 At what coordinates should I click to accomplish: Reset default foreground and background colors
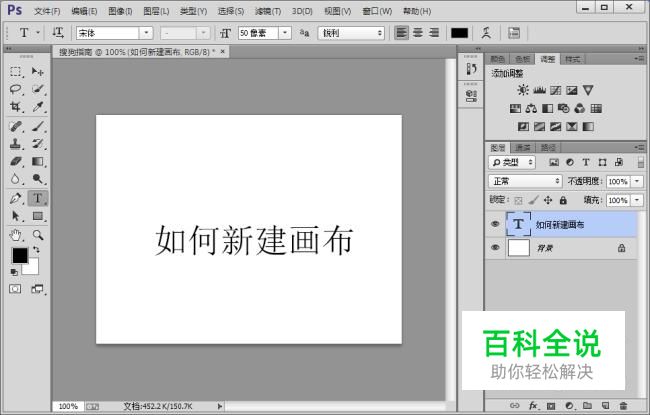(14, 272)
